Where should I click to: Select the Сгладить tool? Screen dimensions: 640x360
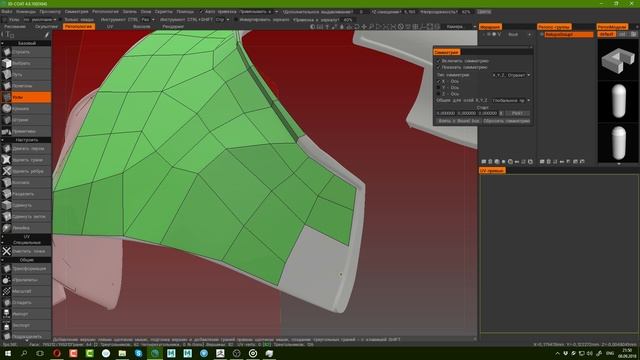pyautogui.click(x=26, y=303)
